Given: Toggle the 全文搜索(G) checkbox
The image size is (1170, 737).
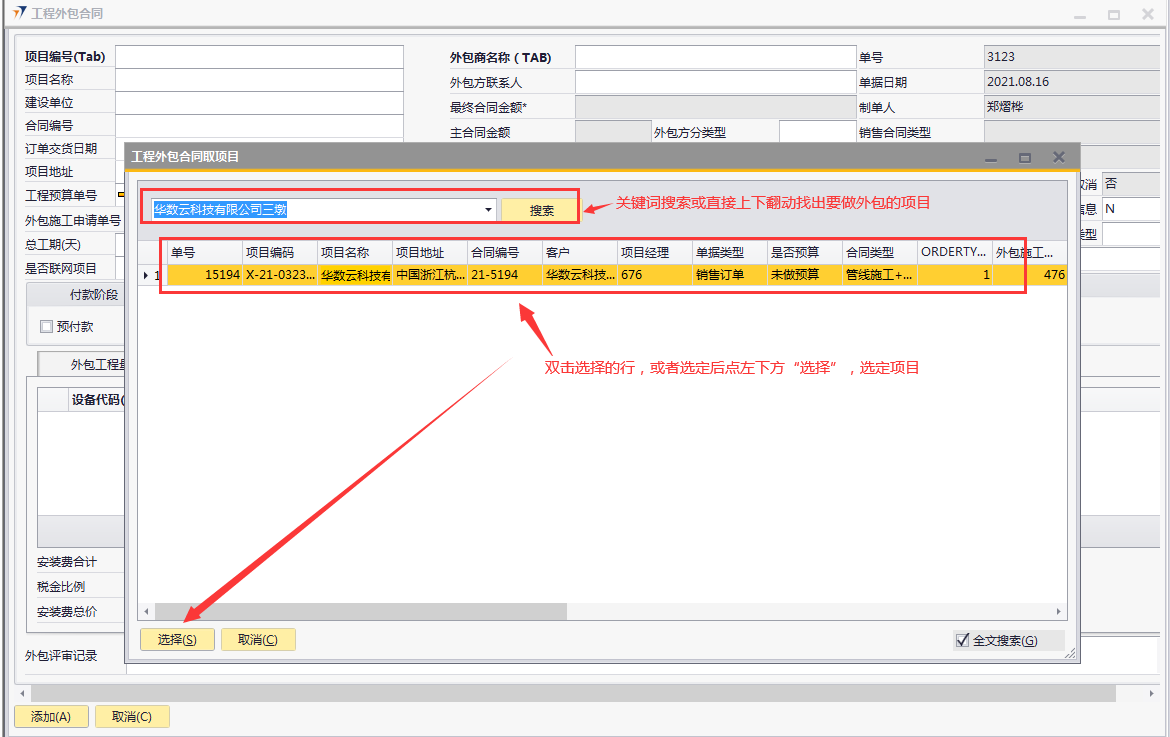Looking at the screenshot, I should (963, 641).
